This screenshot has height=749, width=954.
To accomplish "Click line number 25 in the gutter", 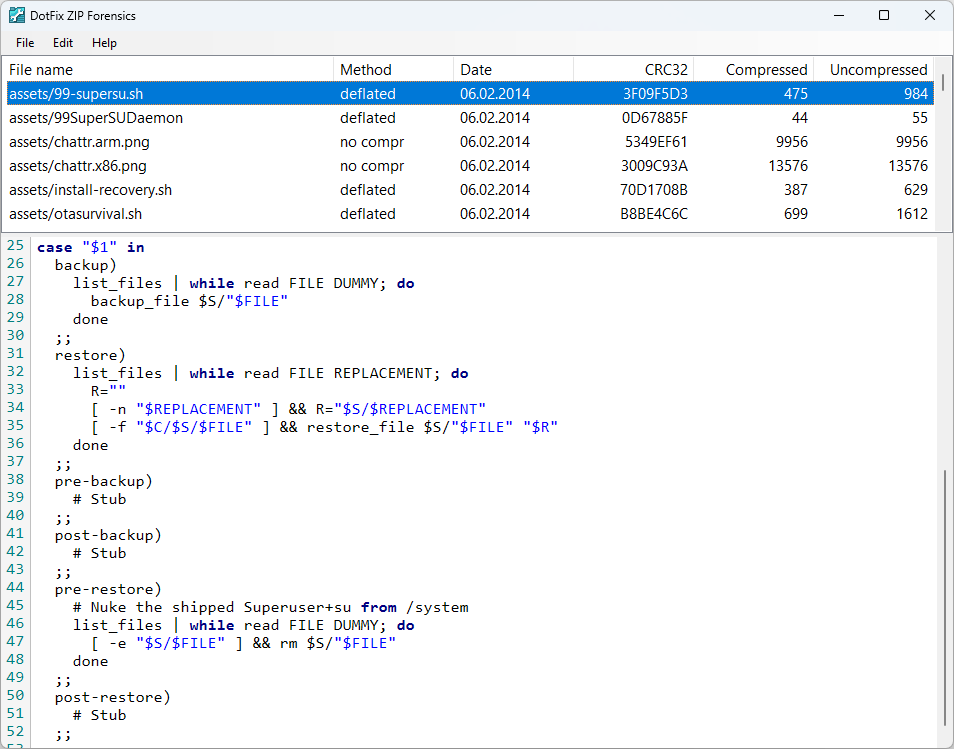I will pyautogui.click(x=15, y=245).
